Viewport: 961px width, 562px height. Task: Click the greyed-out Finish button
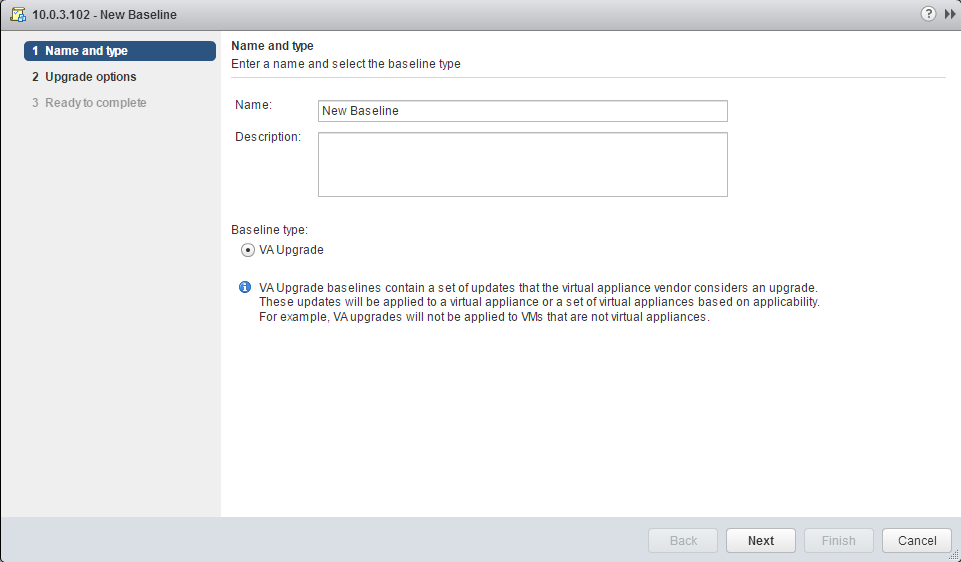(x=838, y=540)
